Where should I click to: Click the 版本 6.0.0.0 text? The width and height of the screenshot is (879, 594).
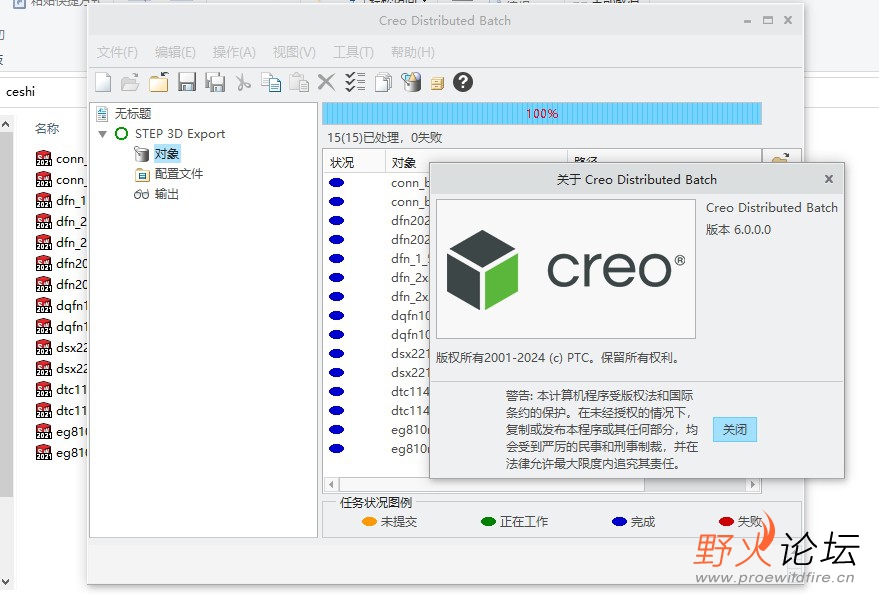click(x=738, y=230)
